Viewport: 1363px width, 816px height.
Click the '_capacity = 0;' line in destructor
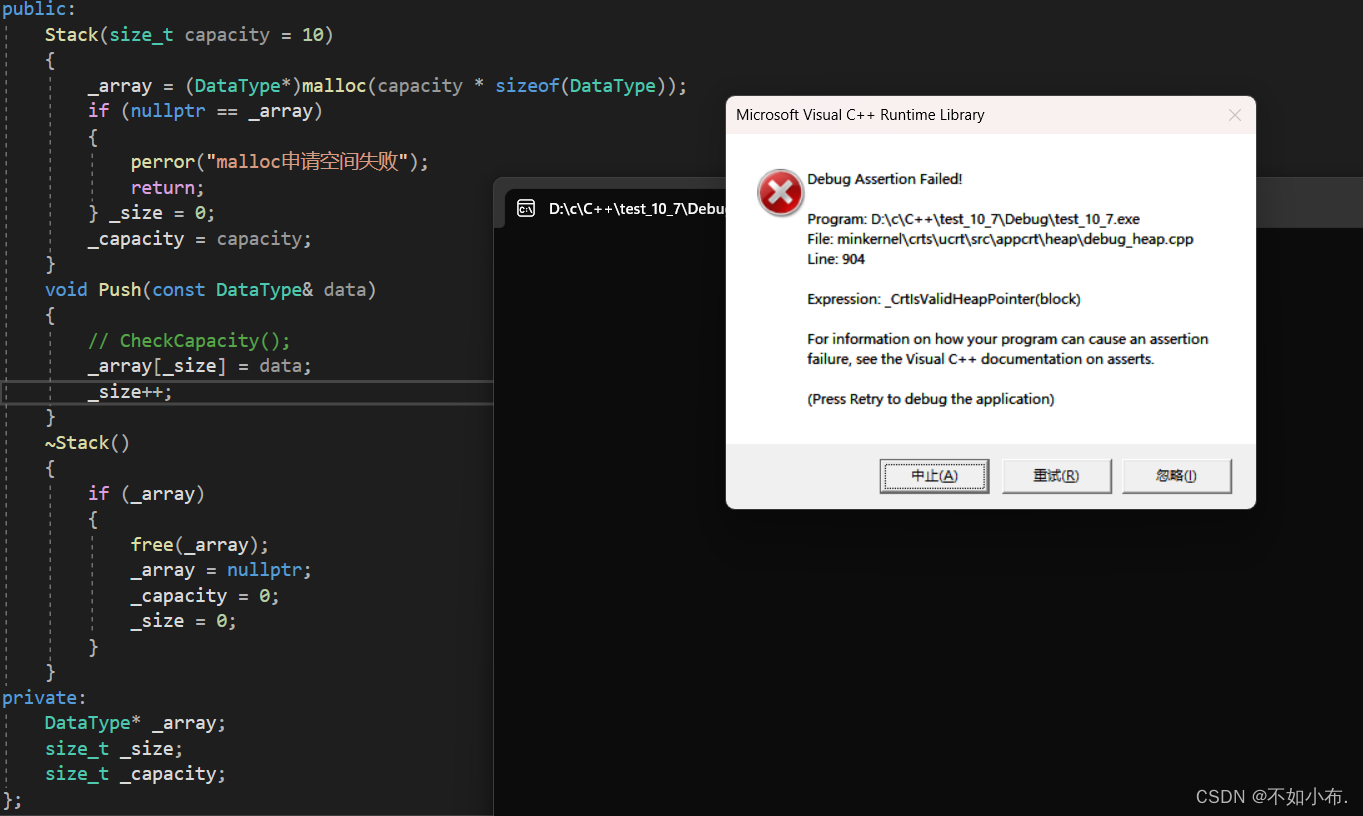205,596
